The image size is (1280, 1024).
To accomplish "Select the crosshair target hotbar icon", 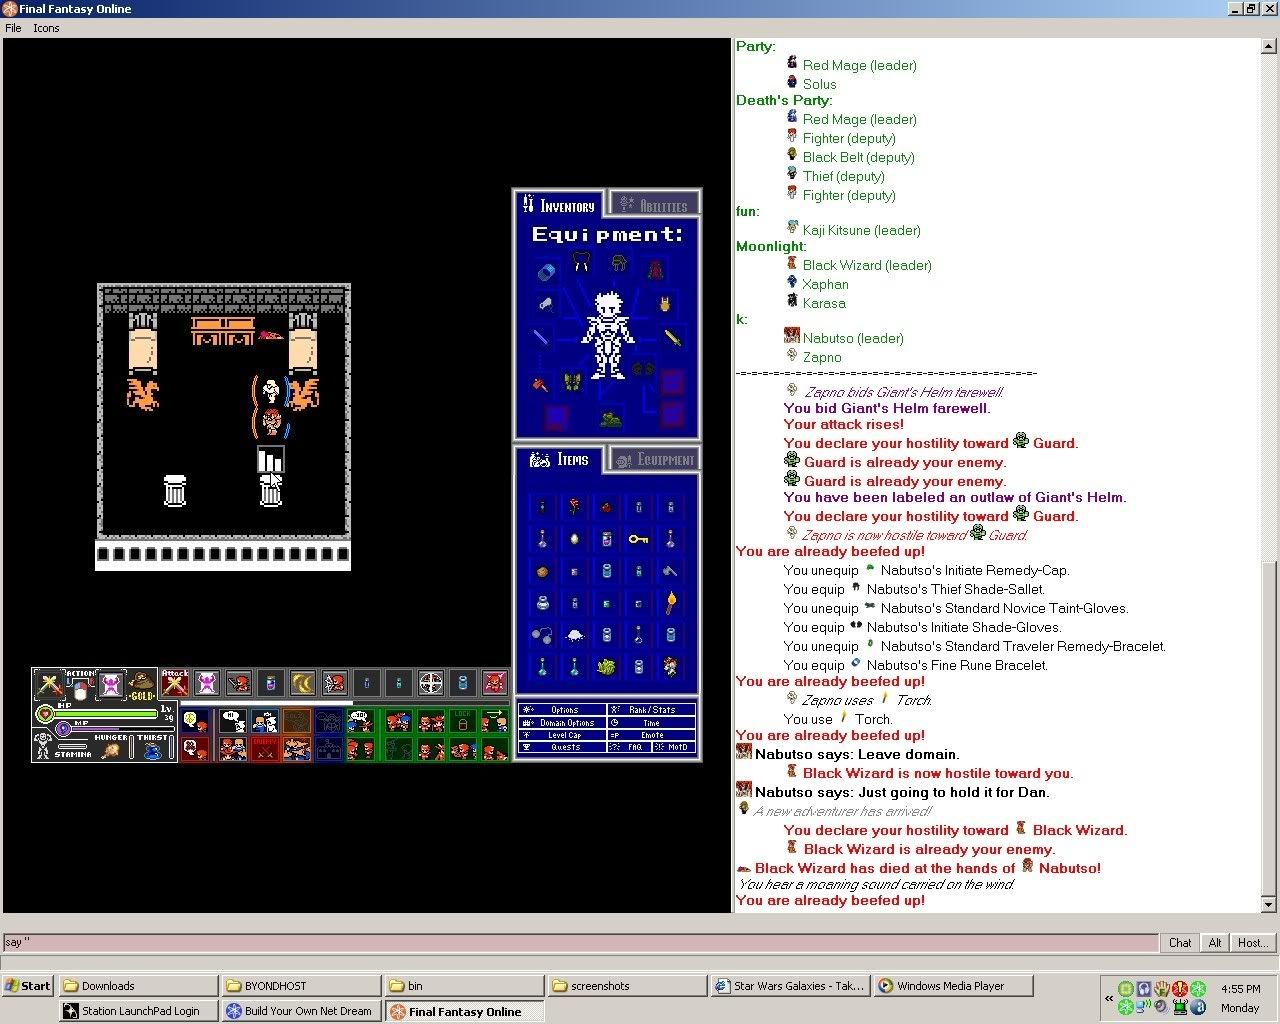I will tap(431, 682).
